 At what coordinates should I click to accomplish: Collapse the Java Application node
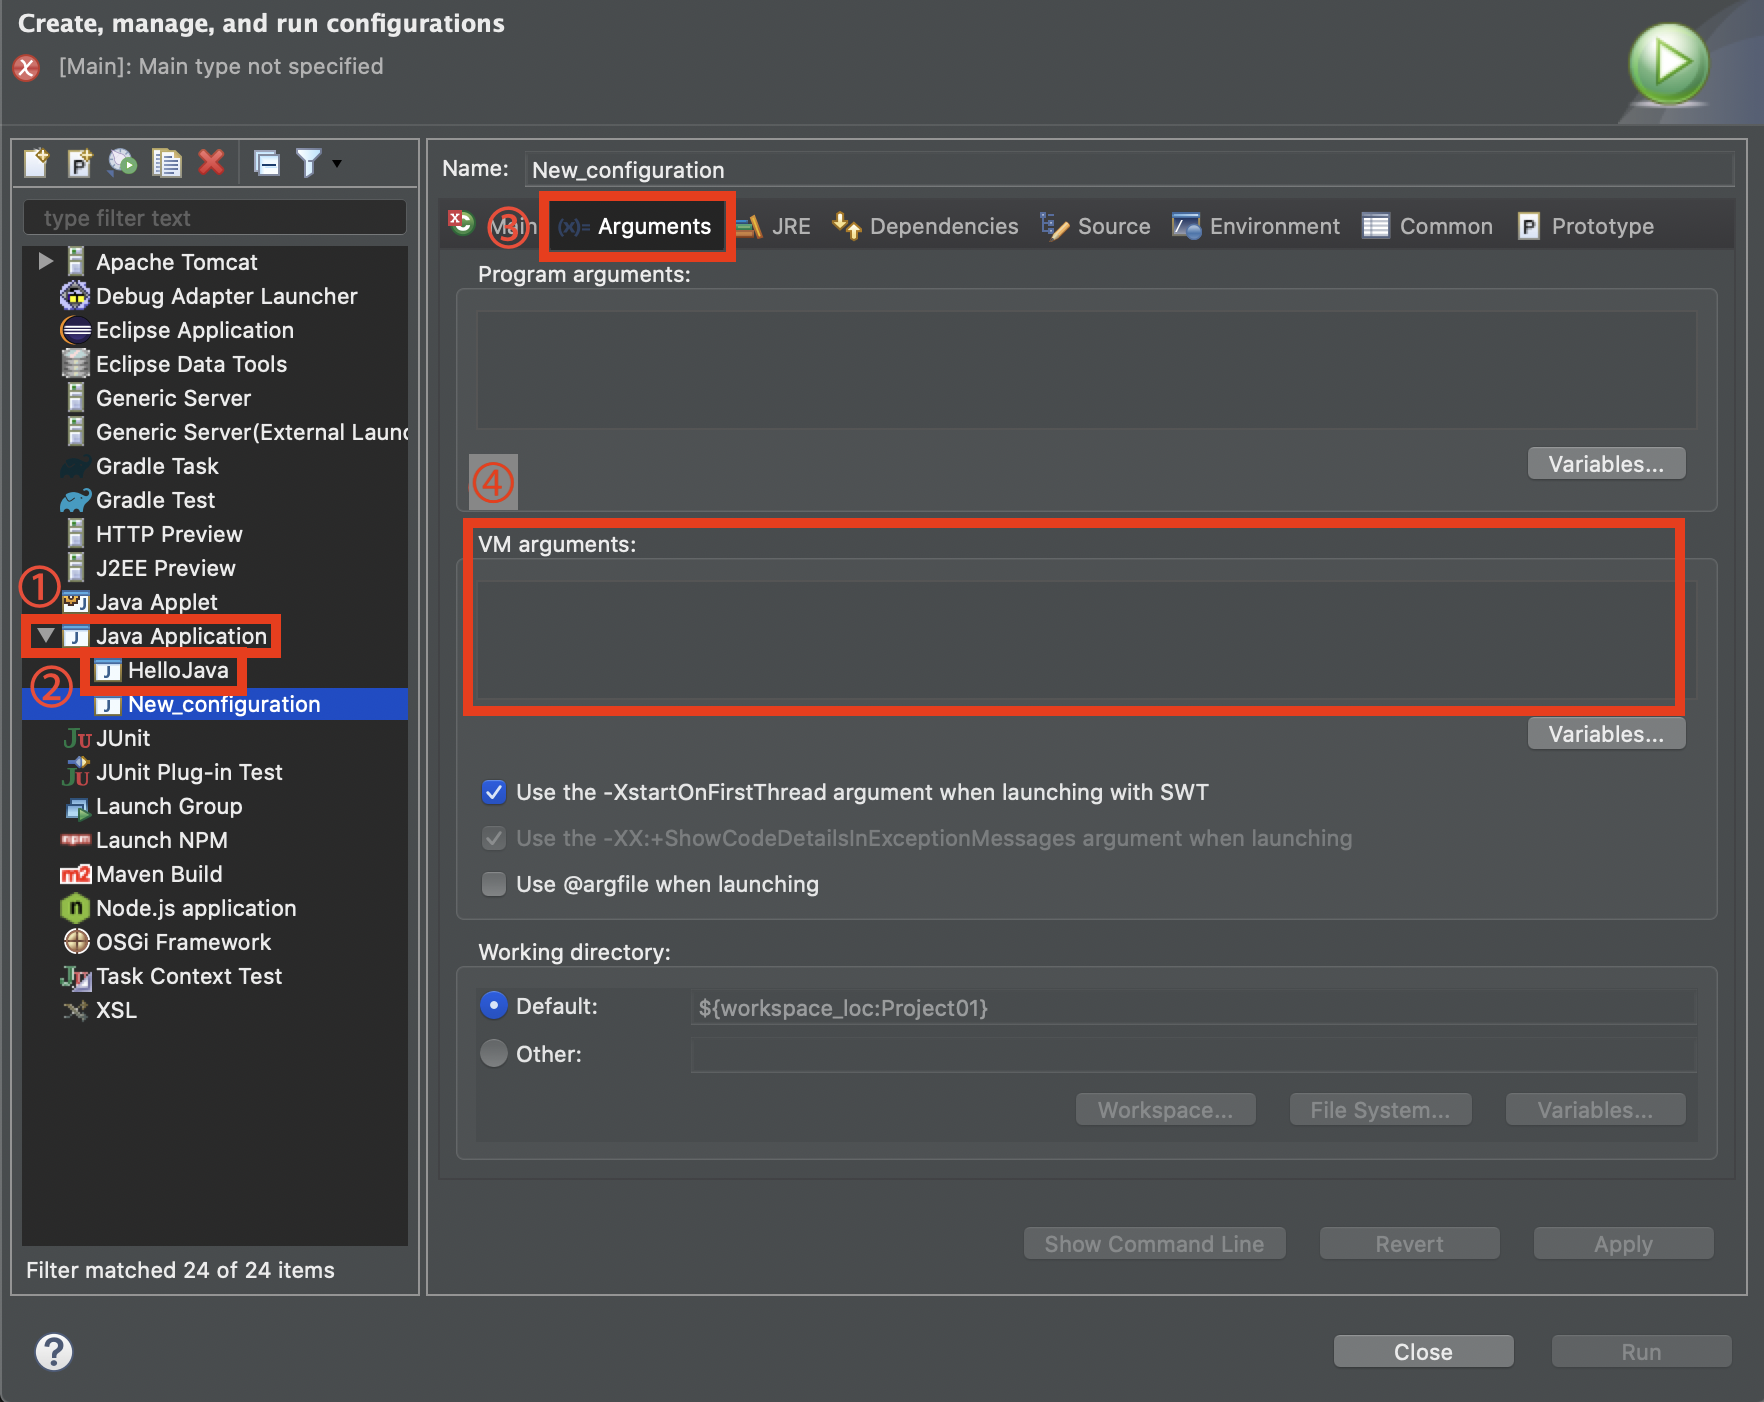tap(45, 635)
